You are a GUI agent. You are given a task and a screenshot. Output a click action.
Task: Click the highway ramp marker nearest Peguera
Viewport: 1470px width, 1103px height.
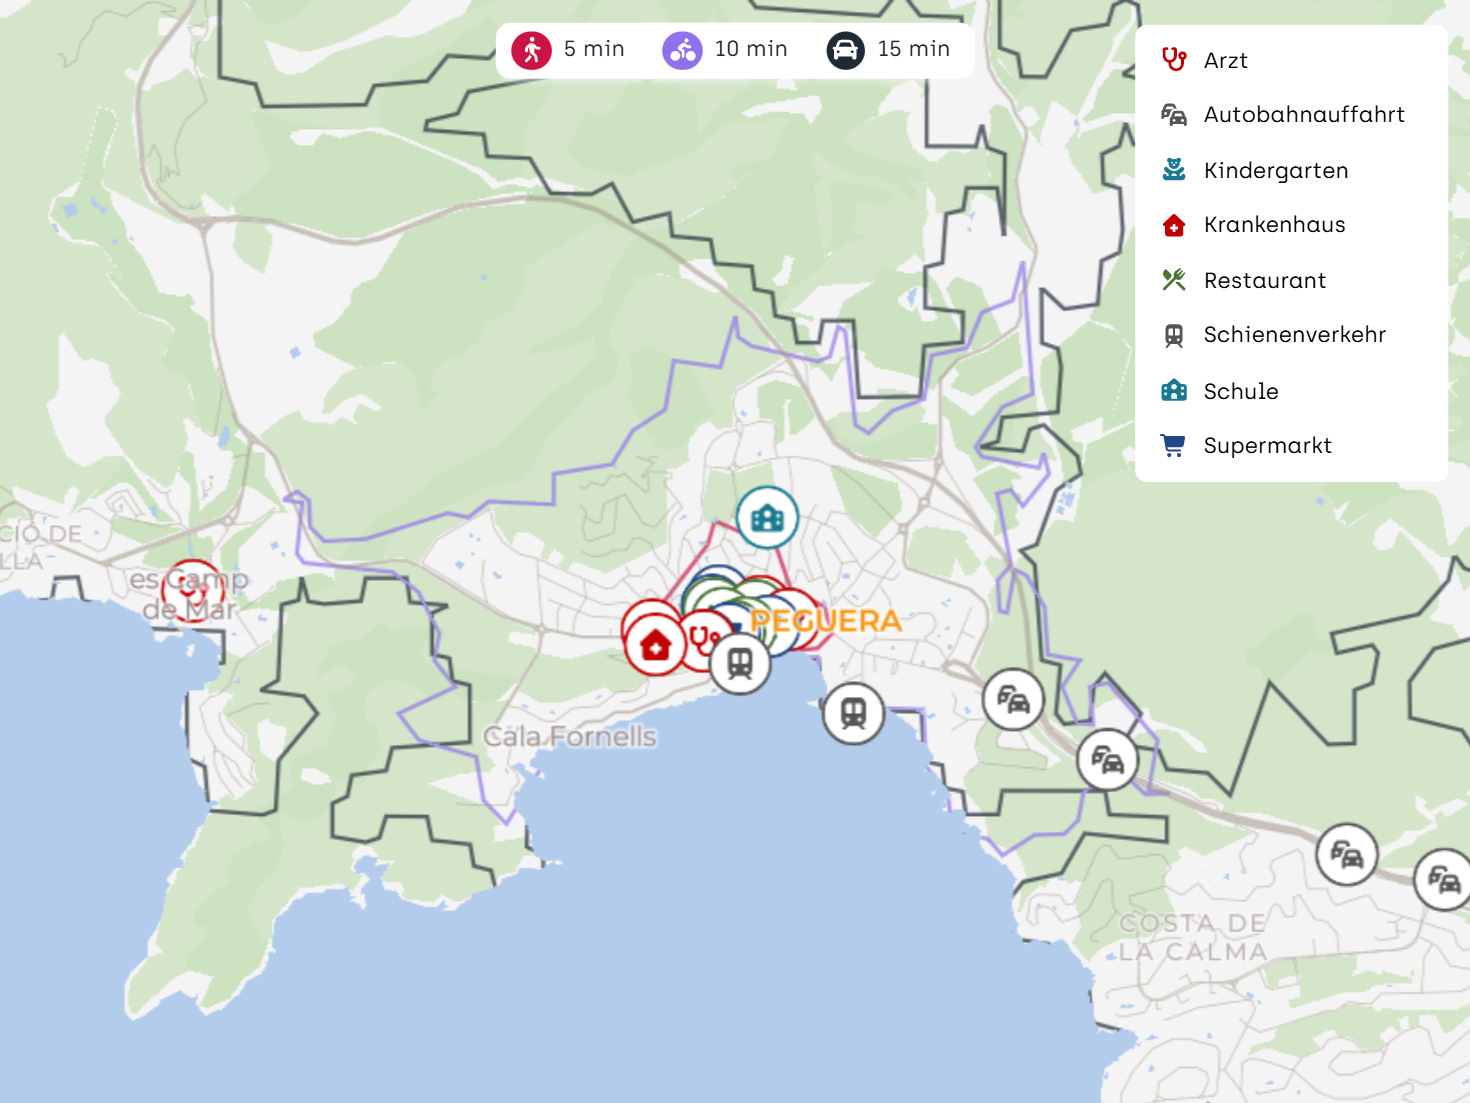1013,700
